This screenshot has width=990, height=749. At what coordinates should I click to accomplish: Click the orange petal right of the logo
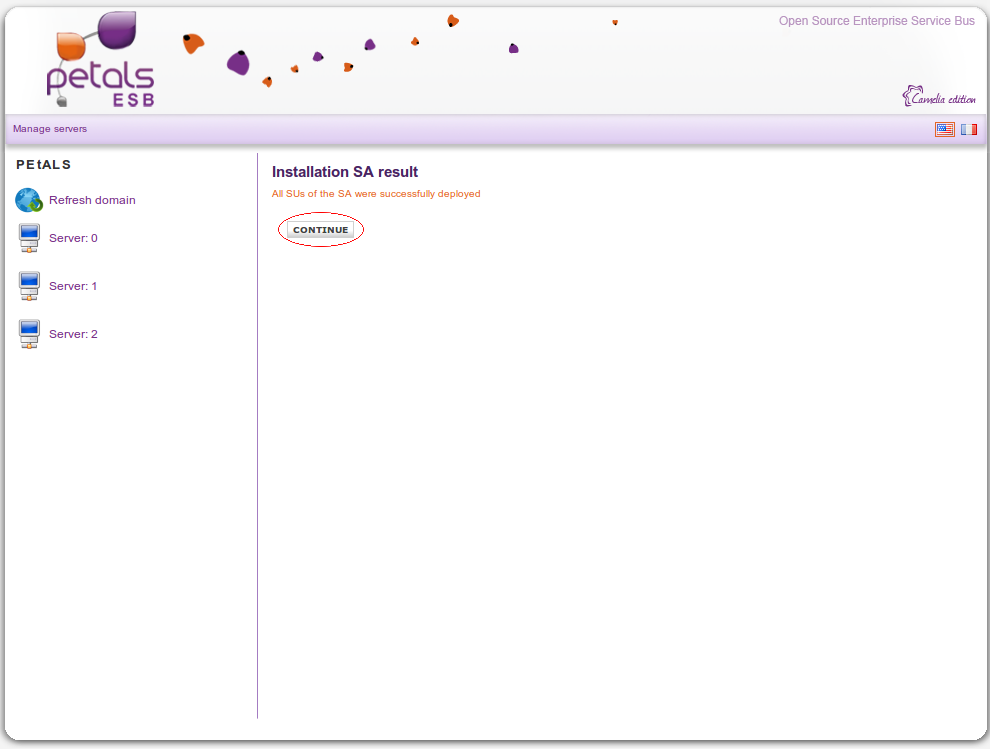[x=193, y=43]
